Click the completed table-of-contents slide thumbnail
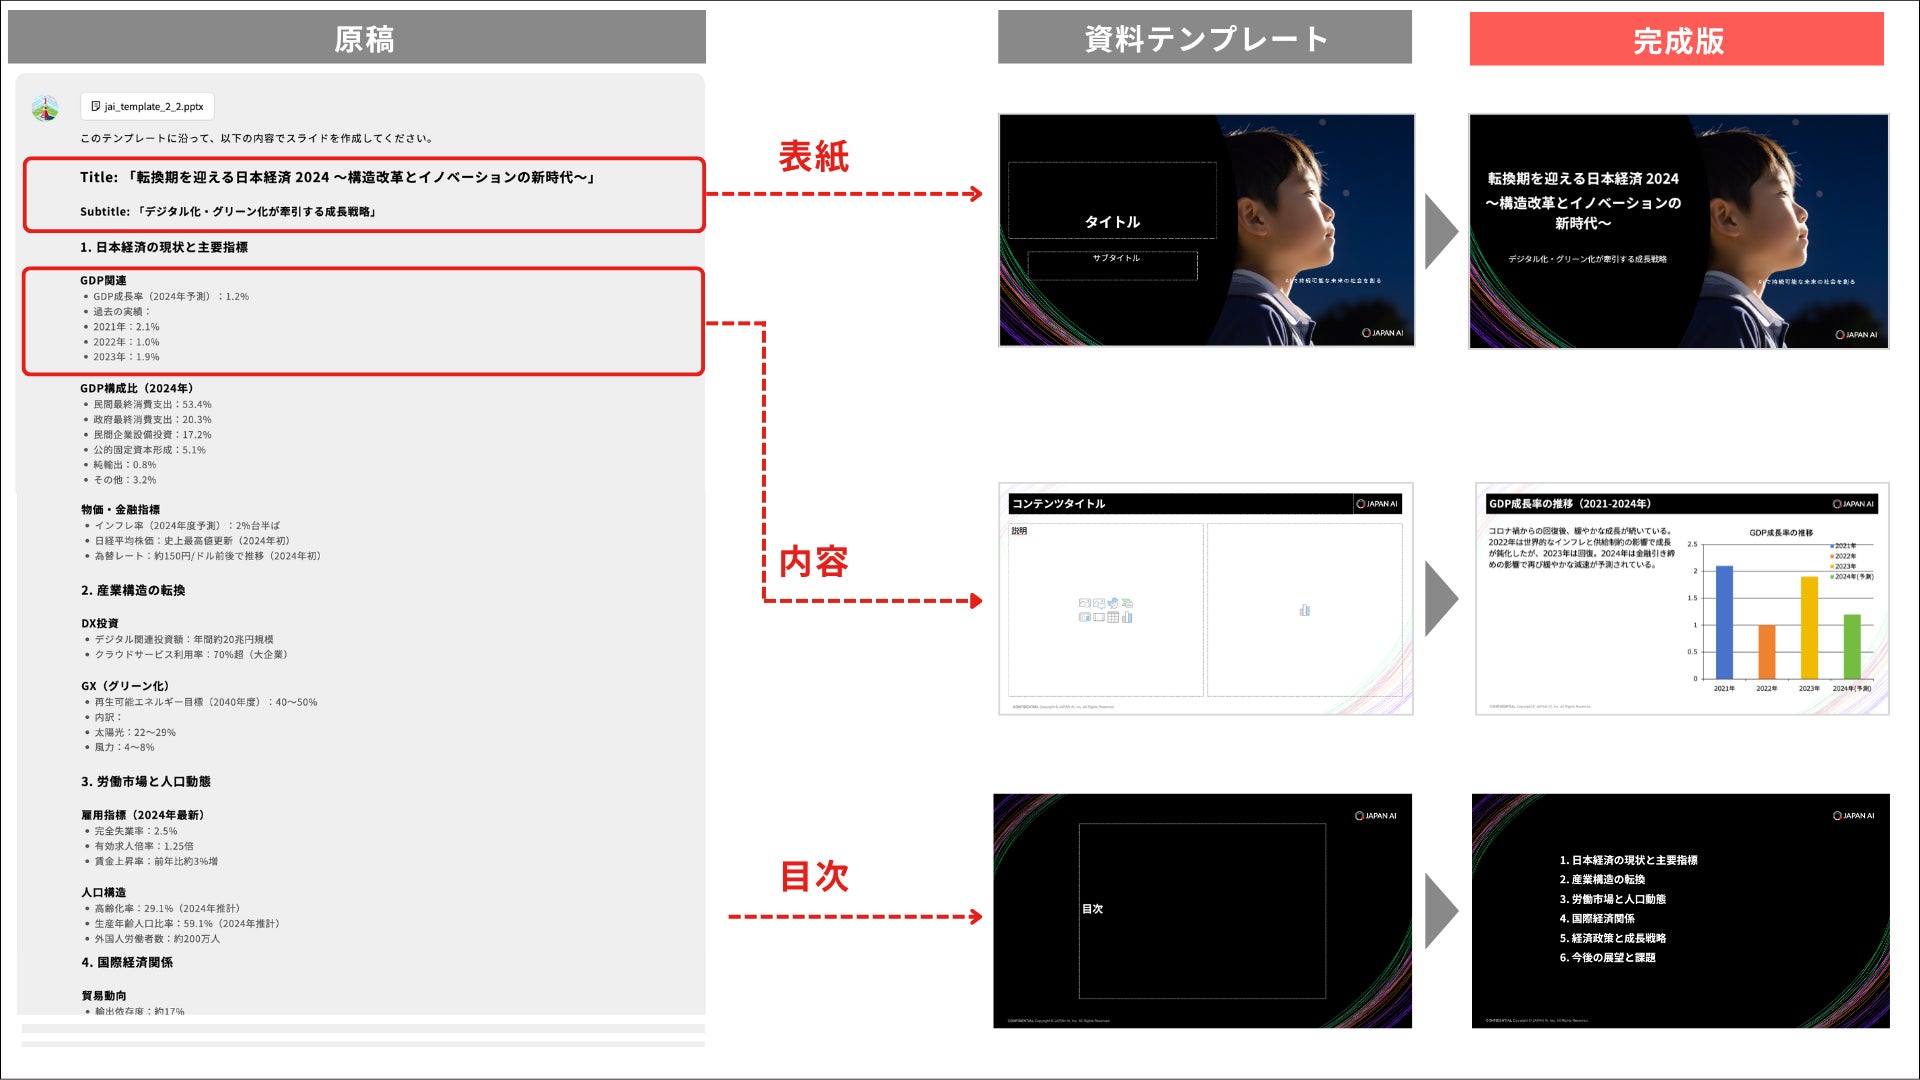Viewport: 1920px width, 1080px height. tap(1680, 911)
